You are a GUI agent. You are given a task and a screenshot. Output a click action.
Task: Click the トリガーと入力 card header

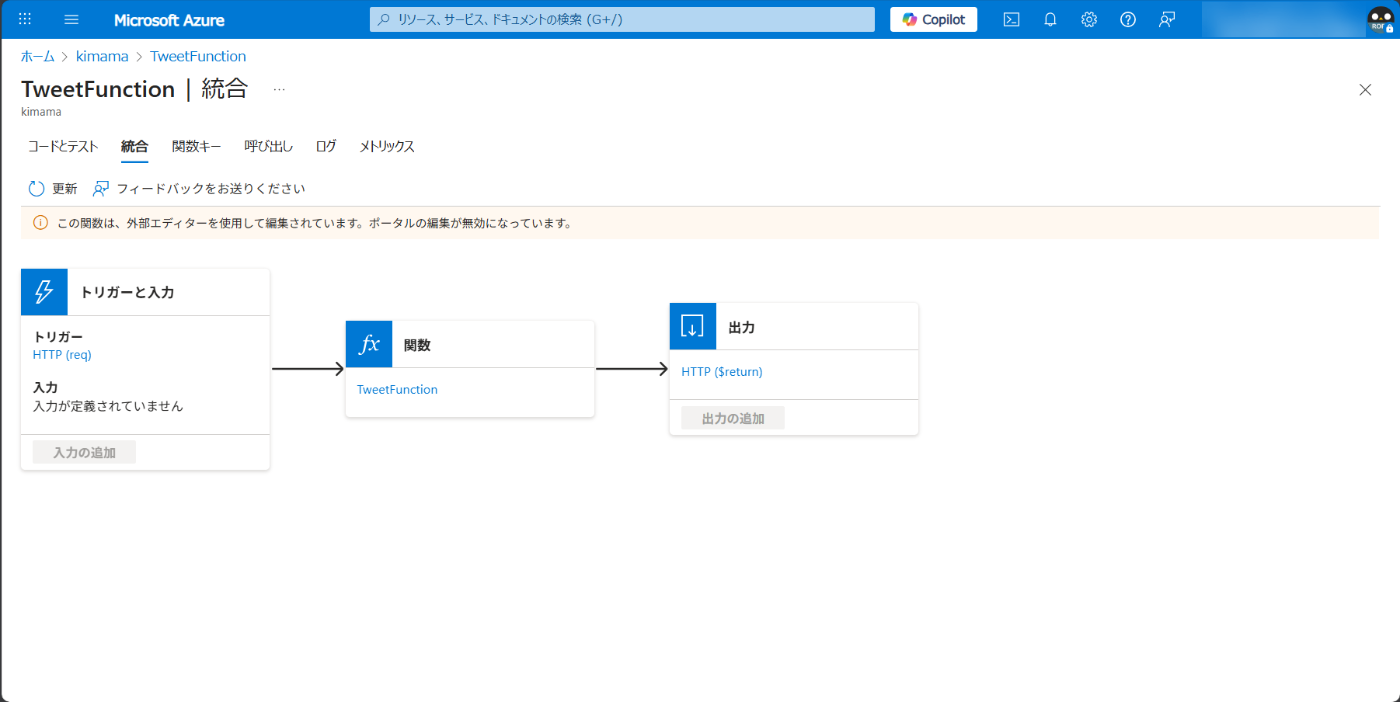pos(145,292)
